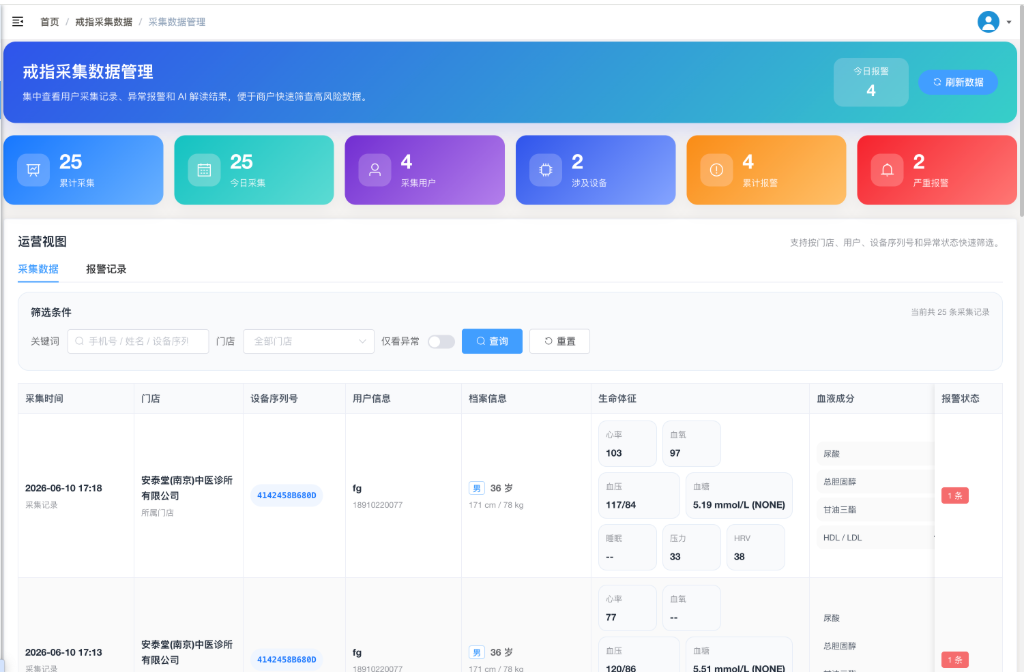Click 甘油三酯 in the 17:18 row

tap(840, 510)
